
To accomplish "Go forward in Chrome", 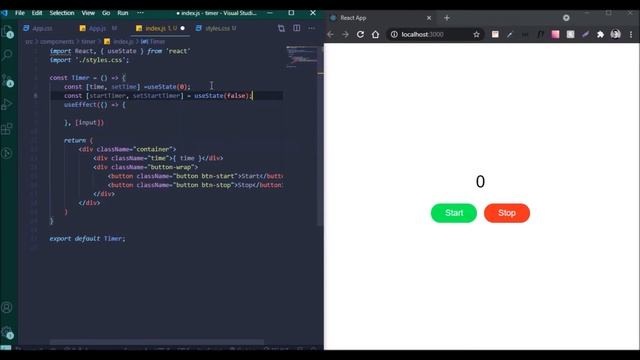I will point(345,34).
